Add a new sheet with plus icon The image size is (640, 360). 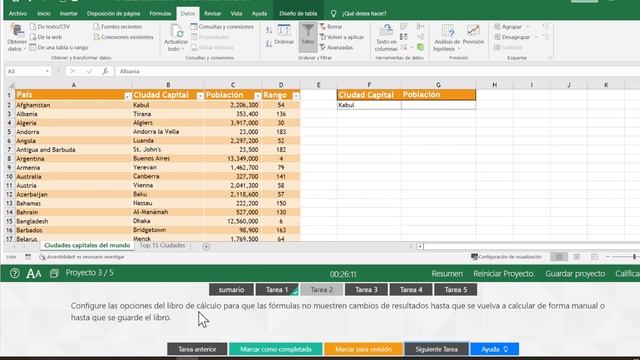(206, 246)
